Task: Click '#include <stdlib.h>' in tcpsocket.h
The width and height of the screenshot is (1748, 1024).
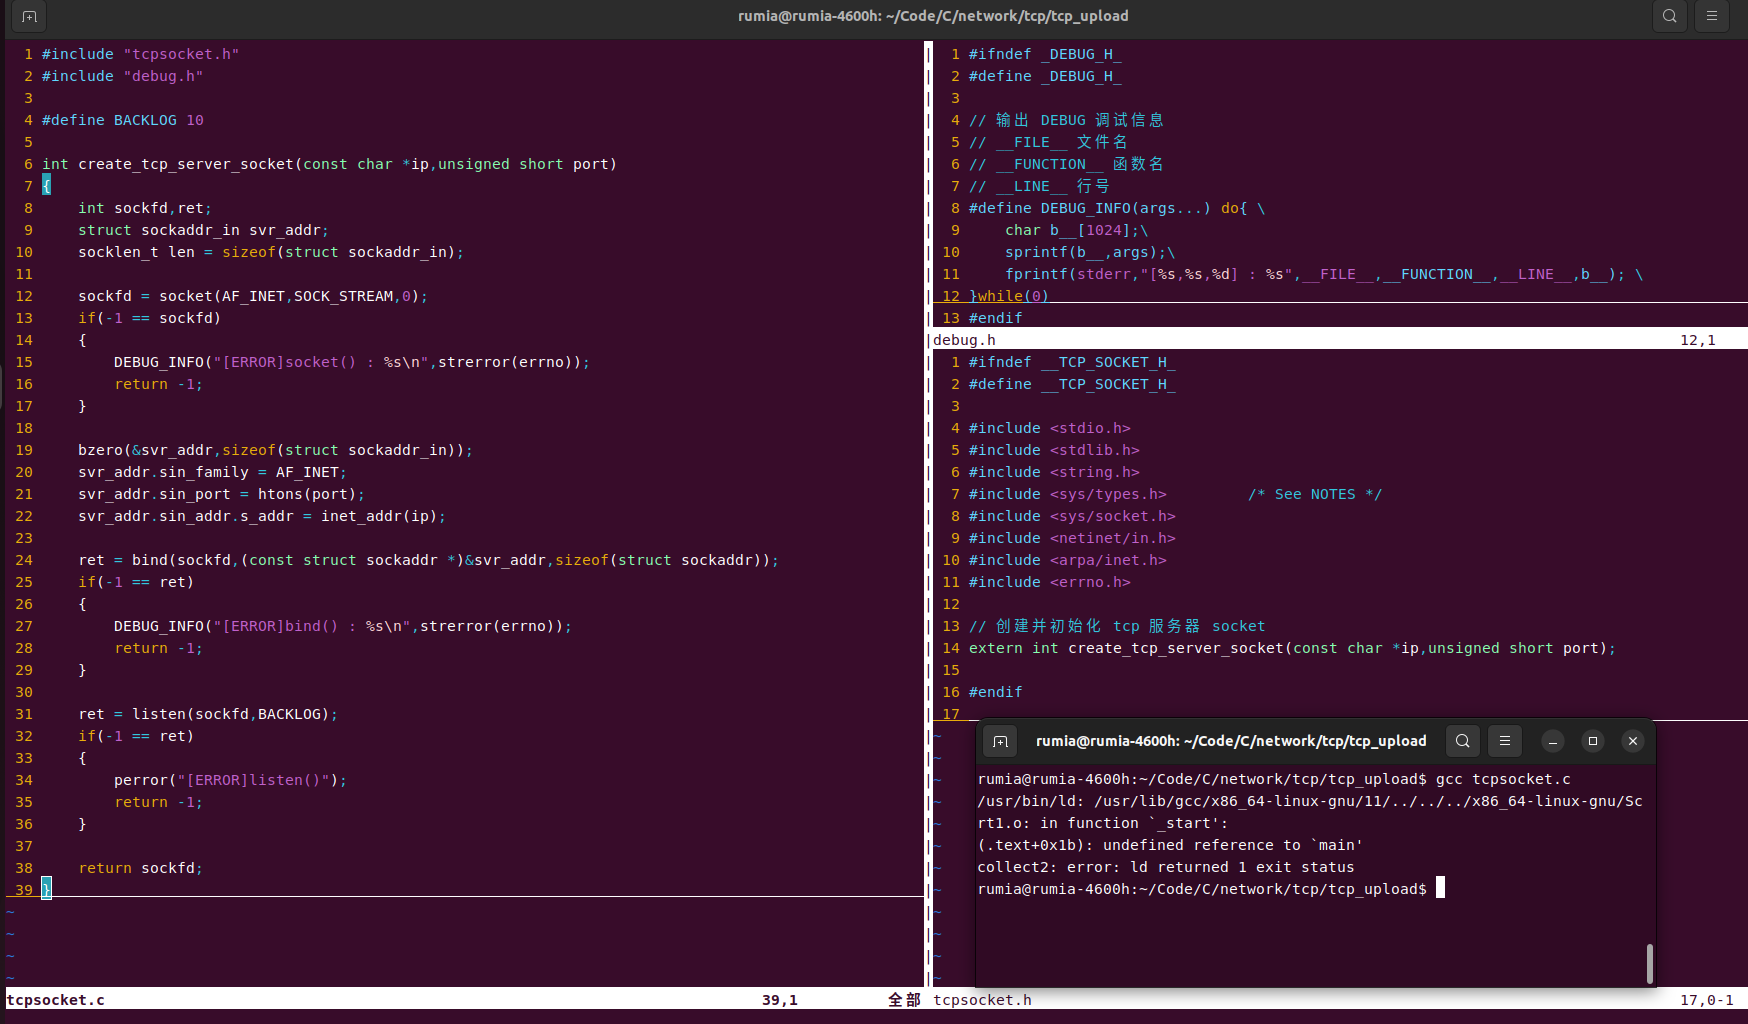Action: 1054,450
